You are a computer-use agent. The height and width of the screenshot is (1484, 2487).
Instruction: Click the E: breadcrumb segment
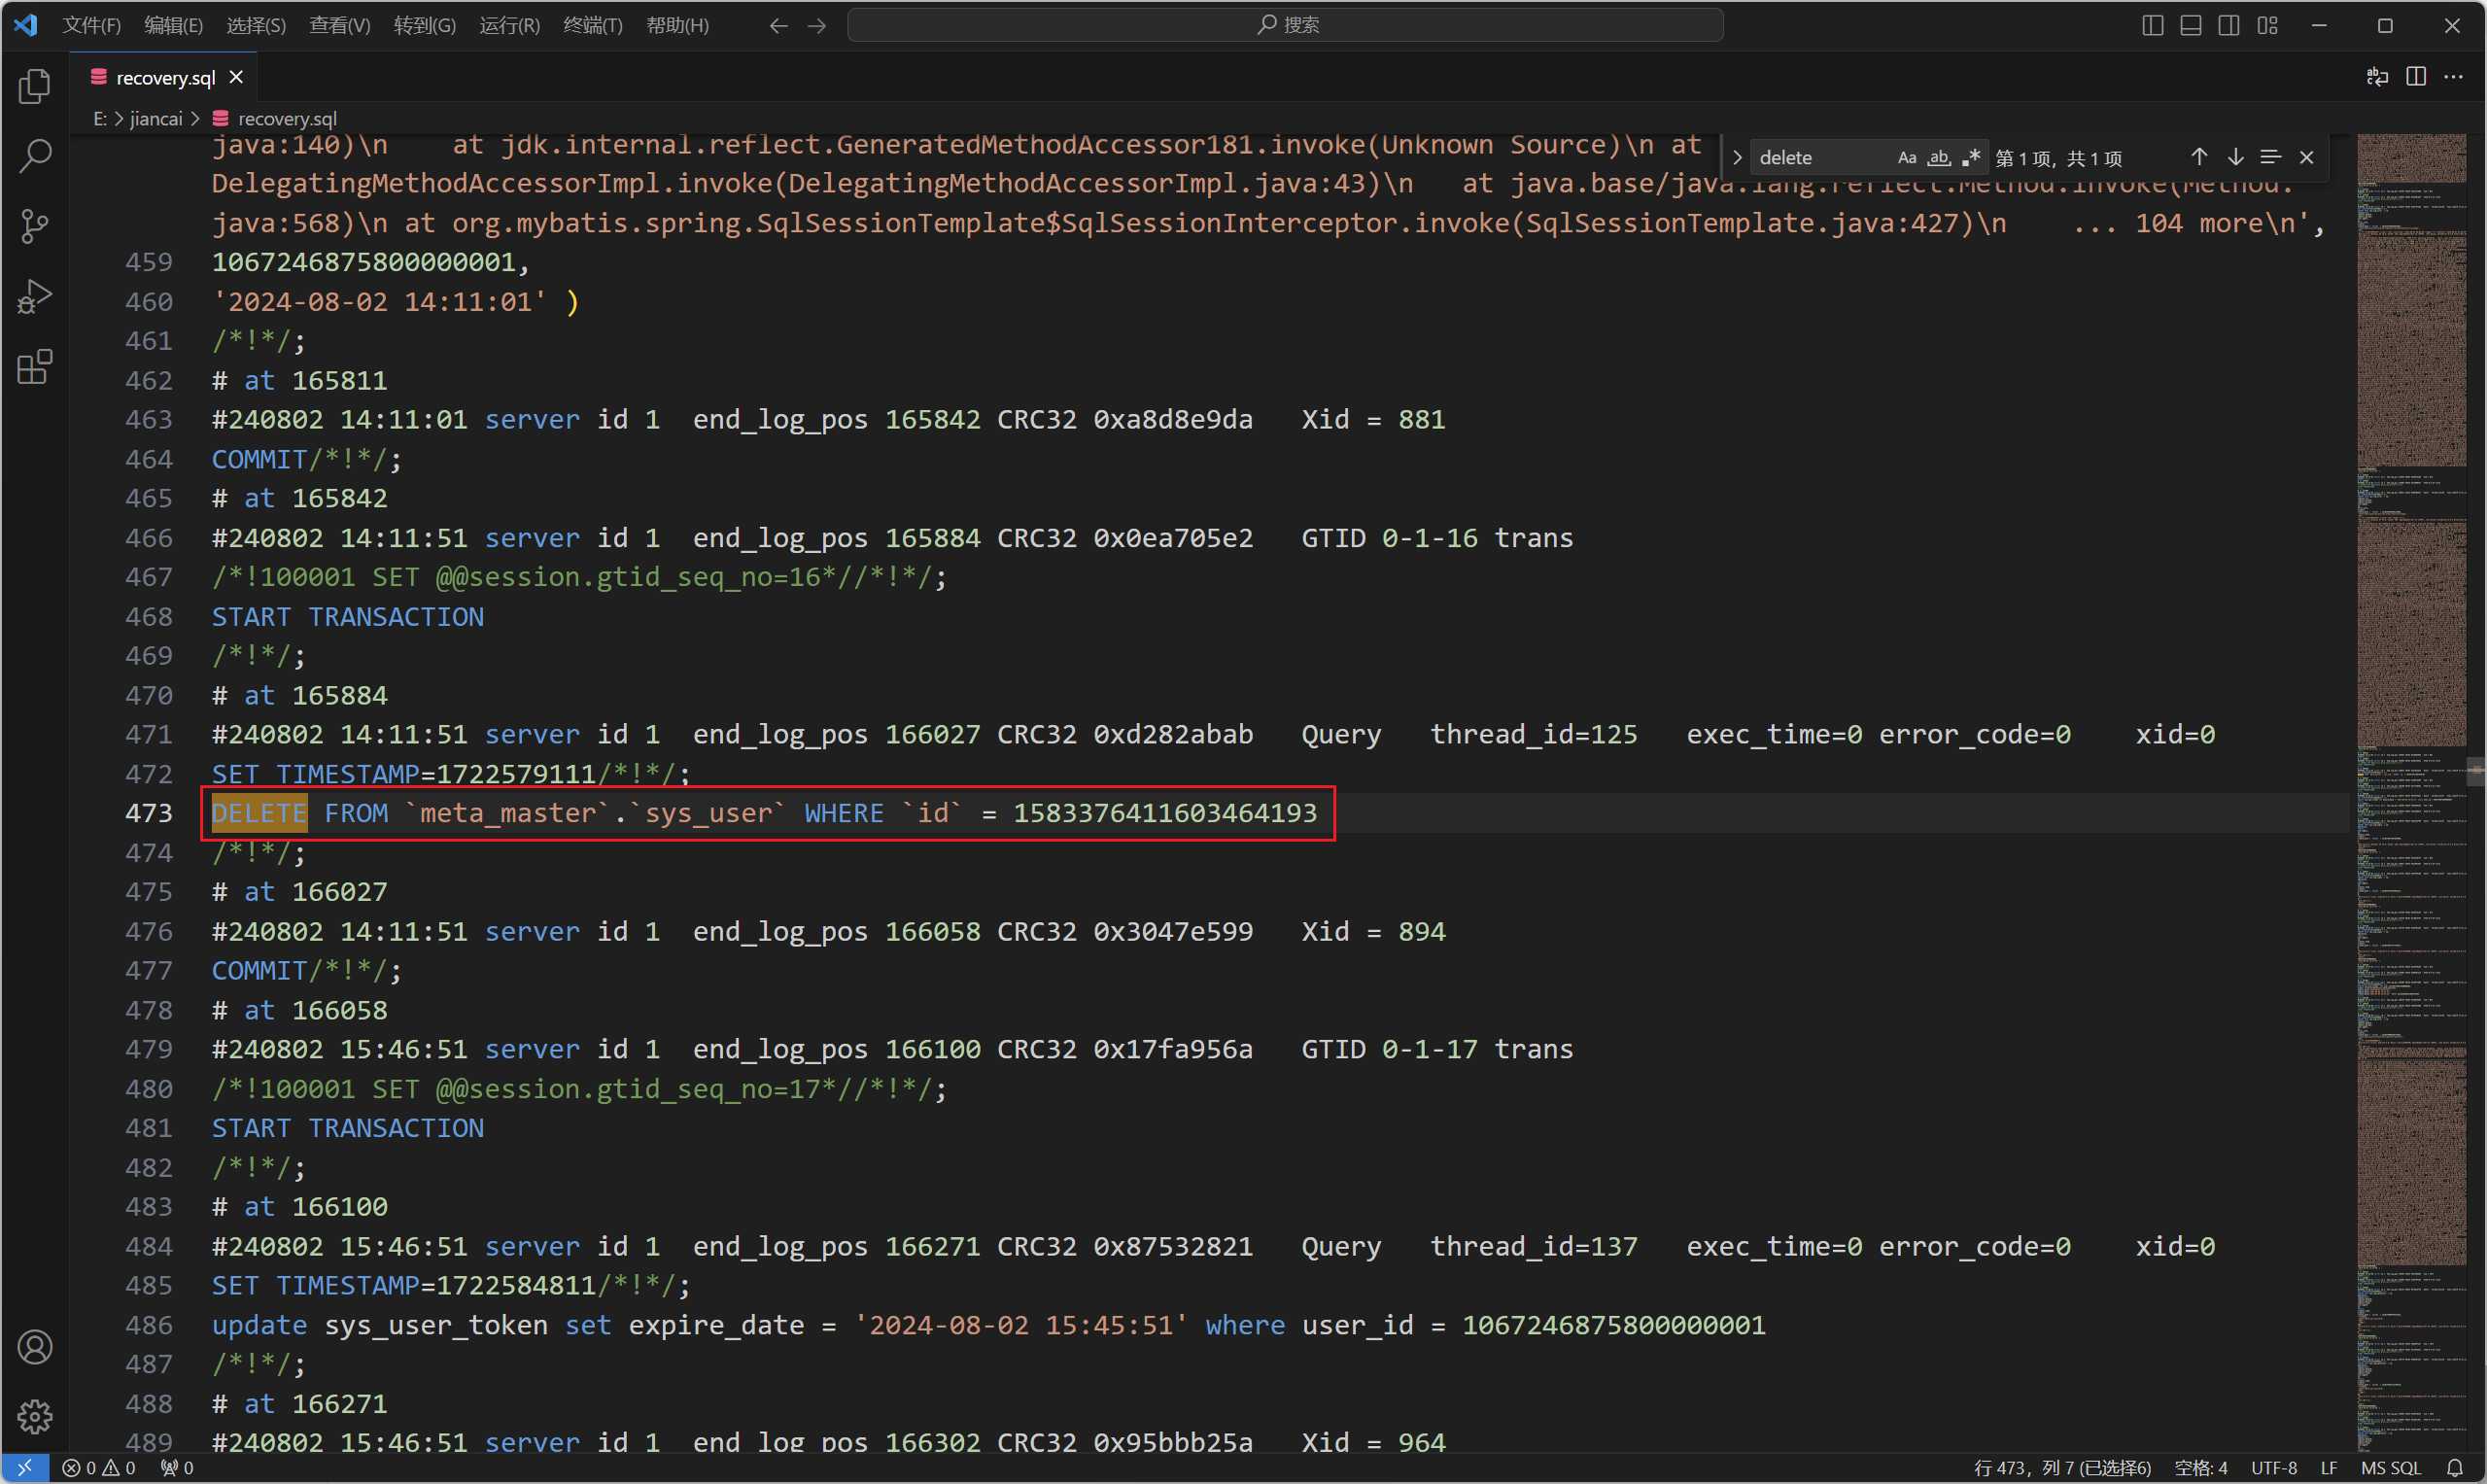[100, 119]
